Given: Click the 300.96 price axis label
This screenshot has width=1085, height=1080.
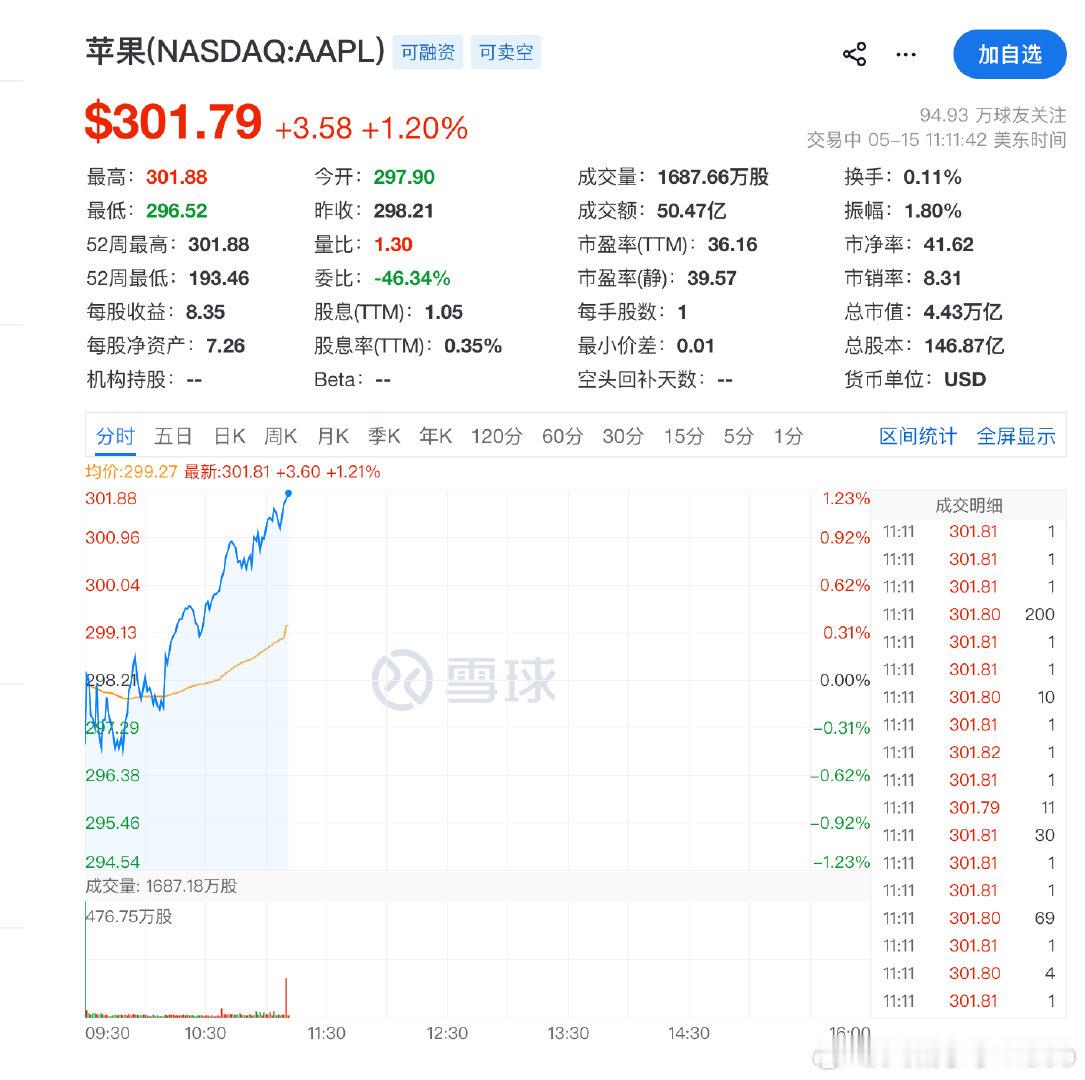Looking at the screenshot, I should [x=112, y=538].
